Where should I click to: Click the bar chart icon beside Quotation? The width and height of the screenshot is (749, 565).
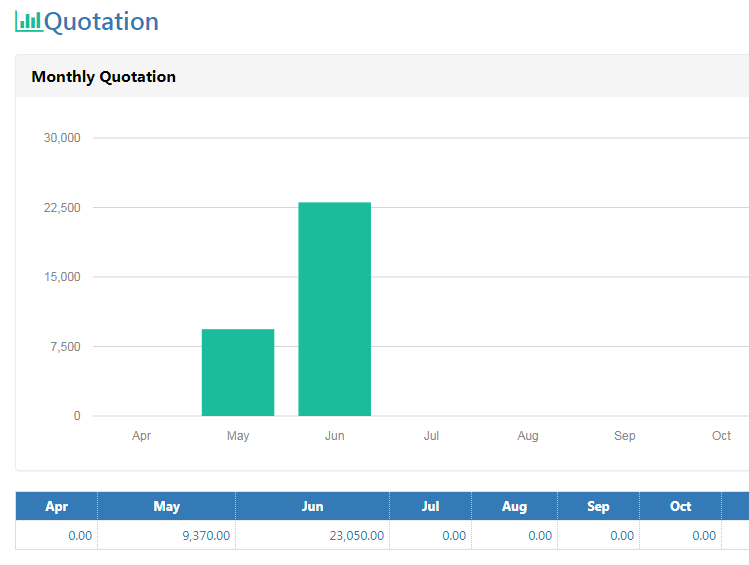[29, 21]
